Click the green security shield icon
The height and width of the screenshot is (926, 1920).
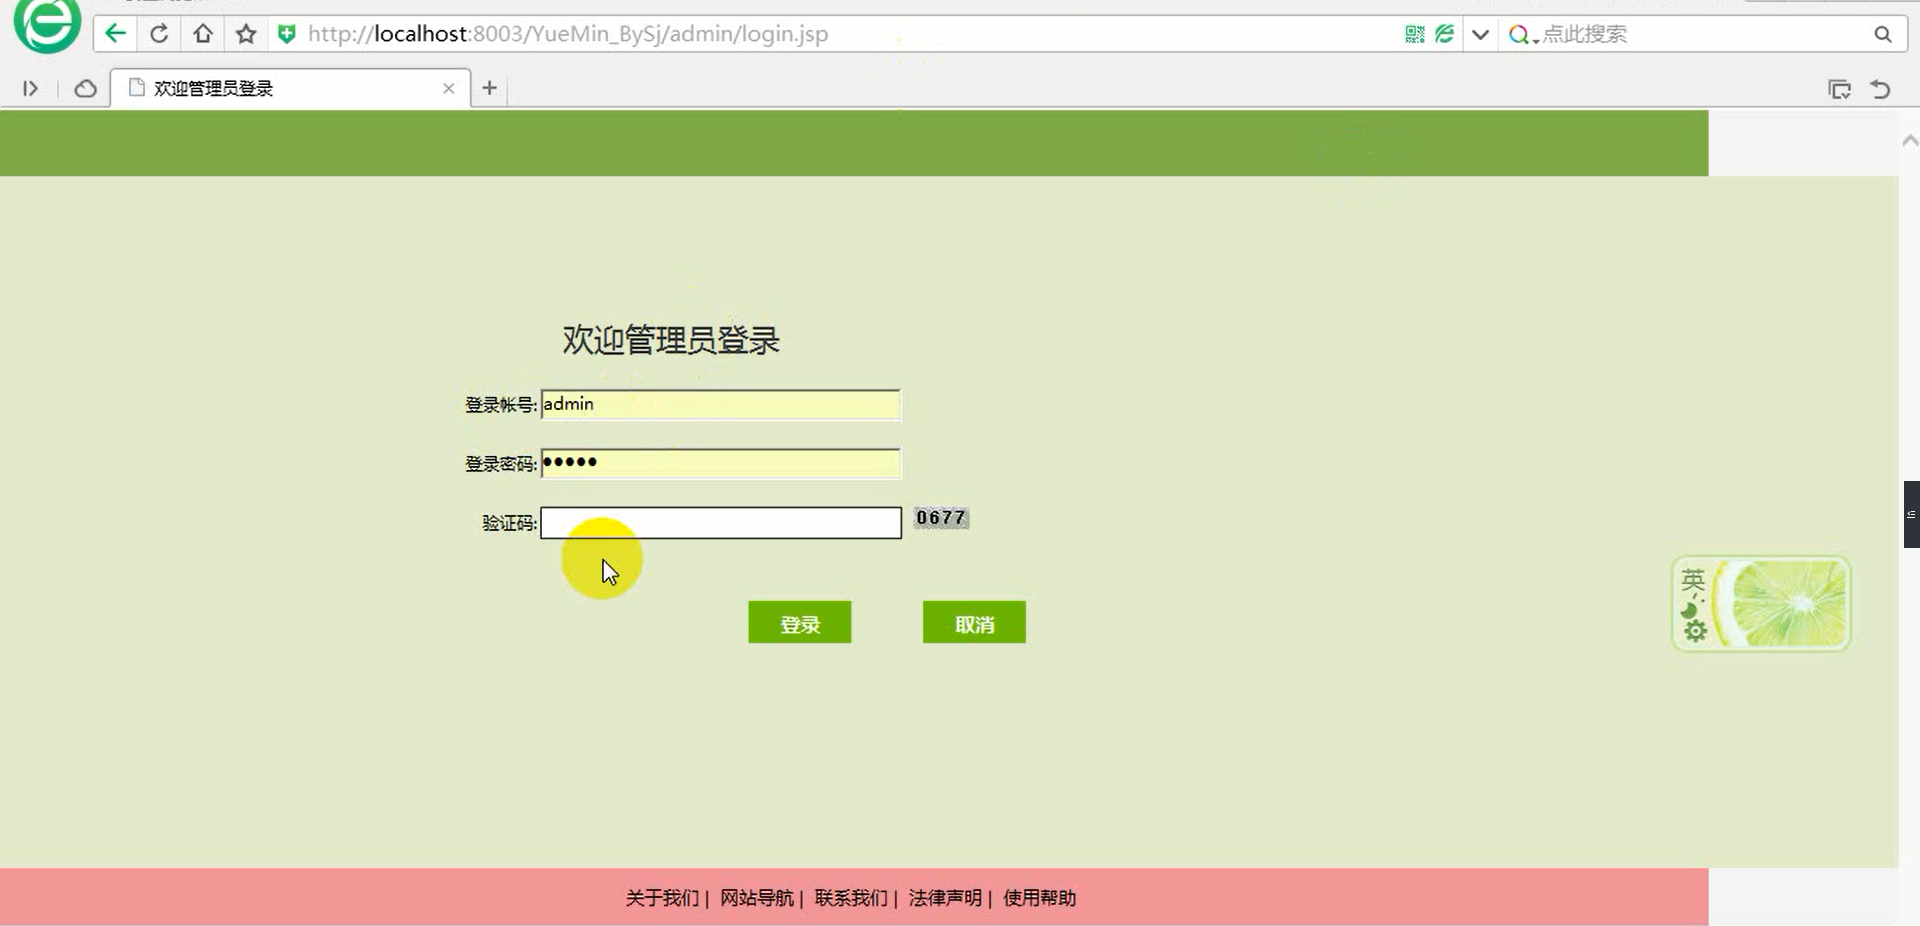pyautogui.click(x=287, y=34)
